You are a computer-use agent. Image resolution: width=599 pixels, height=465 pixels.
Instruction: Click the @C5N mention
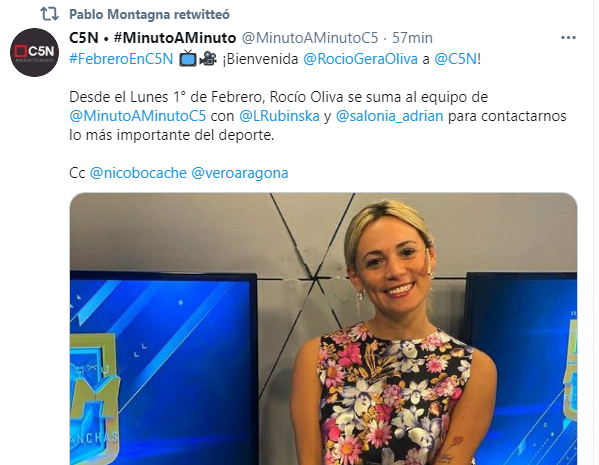pos(455,59)
